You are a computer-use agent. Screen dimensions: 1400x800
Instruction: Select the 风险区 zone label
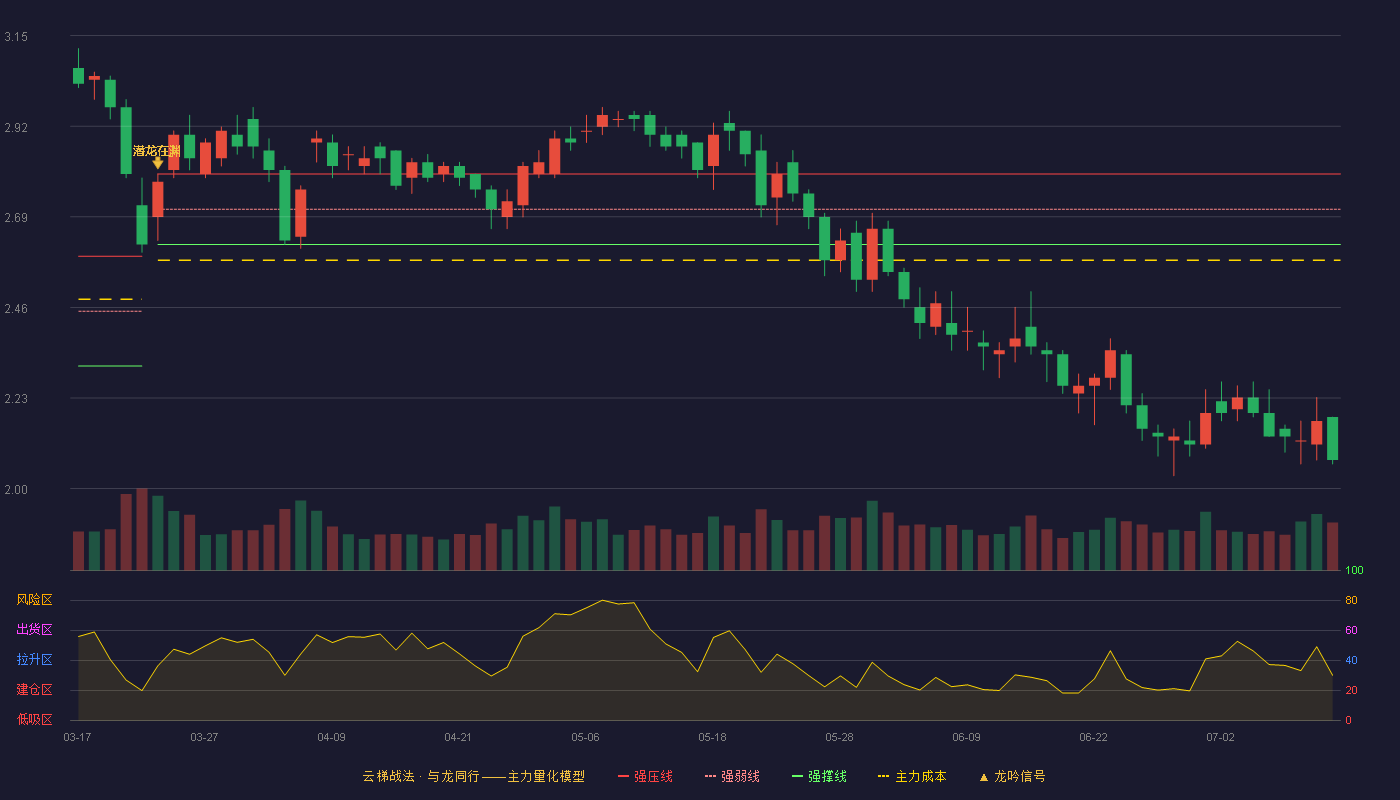[x=34, y=600]
